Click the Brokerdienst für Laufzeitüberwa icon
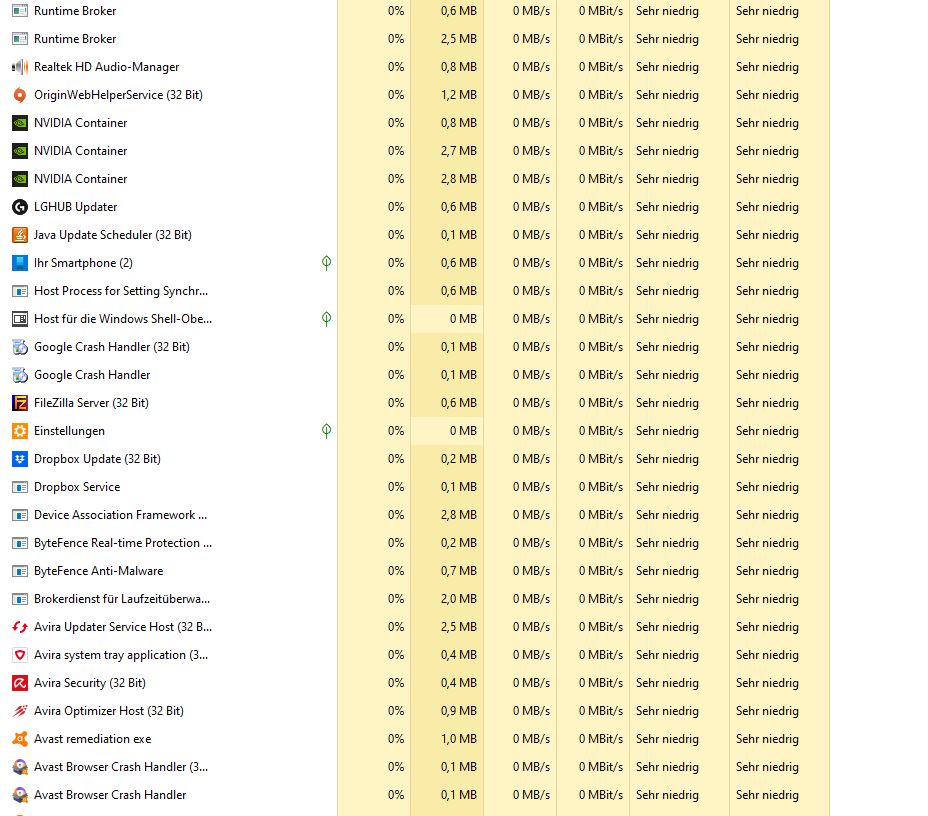This screenshot has width=928, height=816. [x=20, y=599]
